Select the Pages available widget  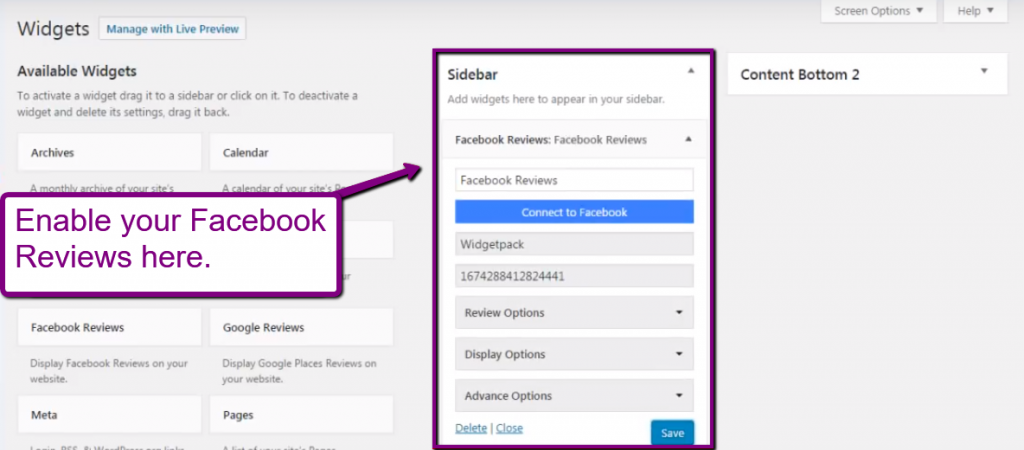click(301, 415)
